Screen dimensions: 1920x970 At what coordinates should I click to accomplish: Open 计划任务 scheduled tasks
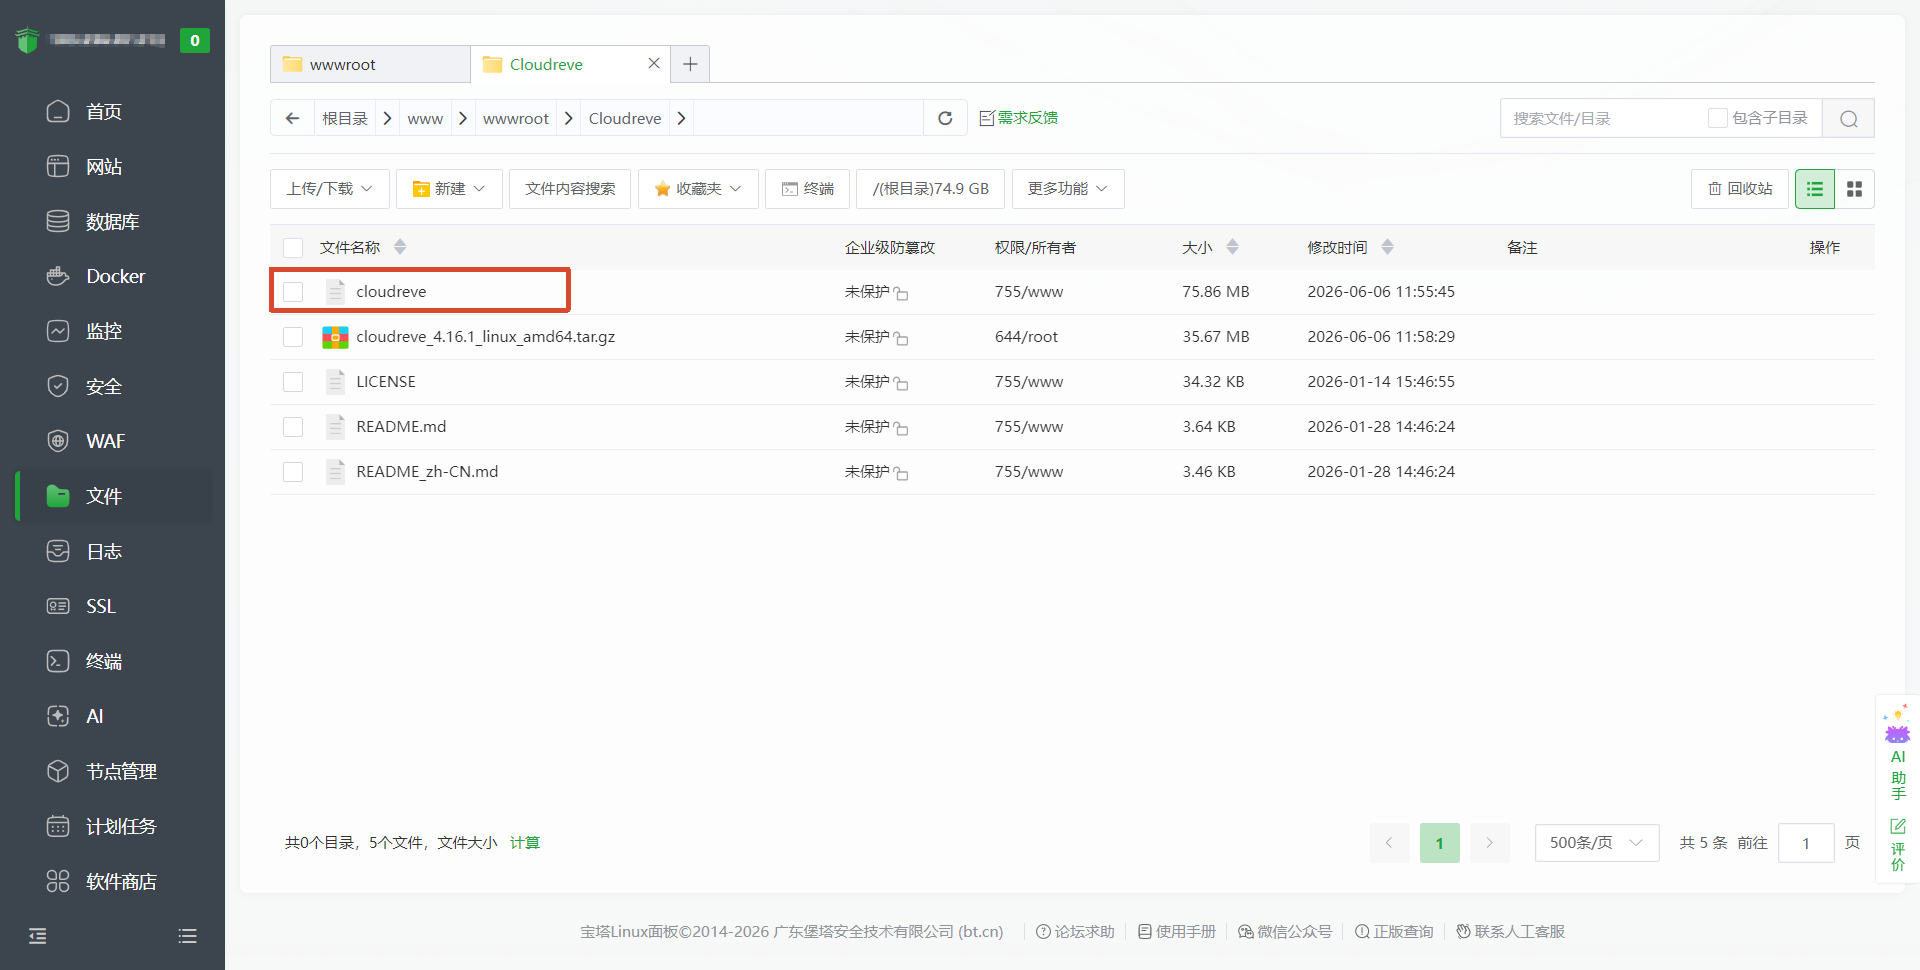coord(120,826)
